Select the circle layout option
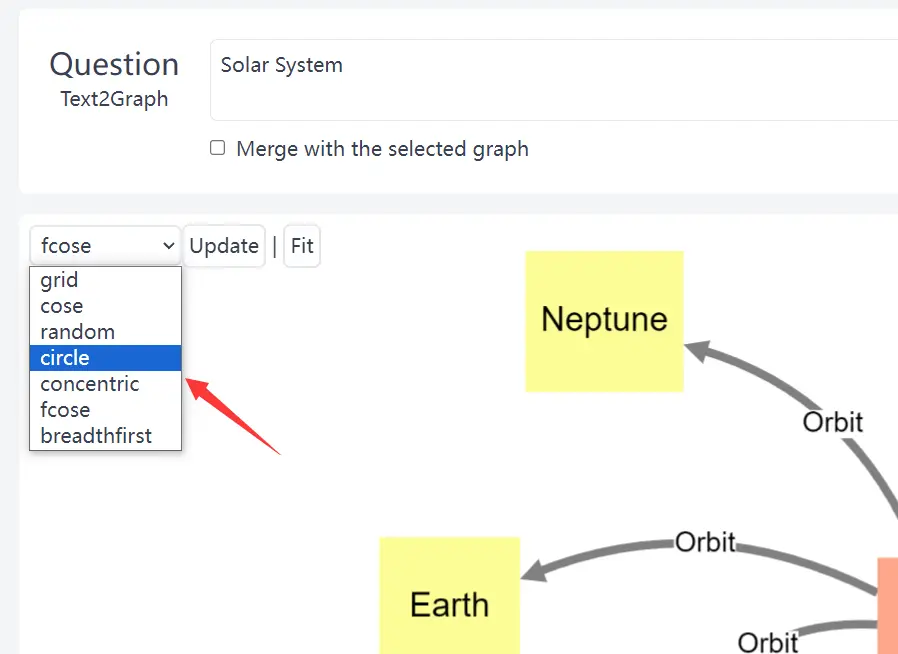 point(64,357)
